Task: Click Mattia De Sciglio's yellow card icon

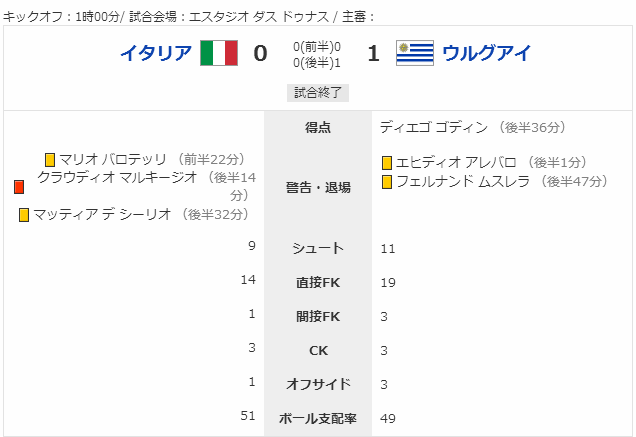Action: point(24,215)
